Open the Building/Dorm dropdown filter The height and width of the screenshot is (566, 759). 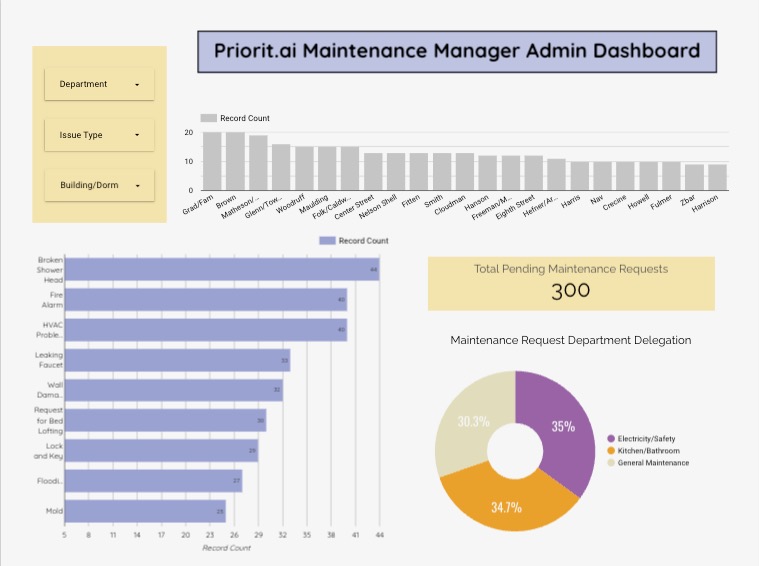pyautogui.click(x=99, y=185)
